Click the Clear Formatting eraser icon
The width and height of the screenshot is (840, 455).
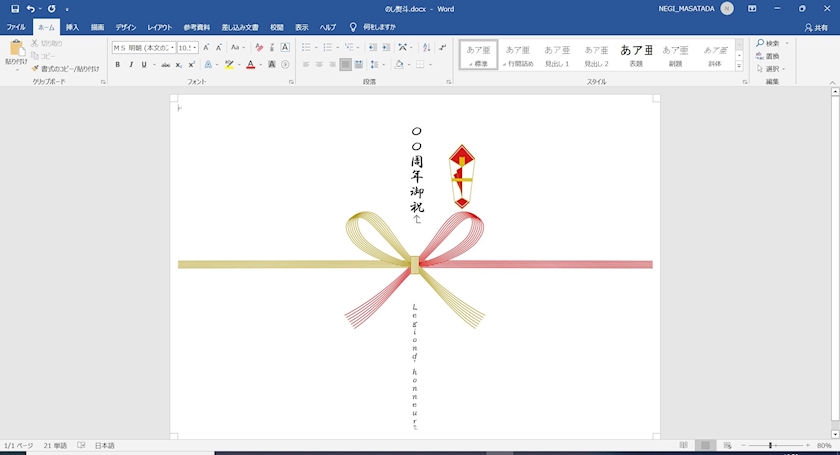(259, 47)
